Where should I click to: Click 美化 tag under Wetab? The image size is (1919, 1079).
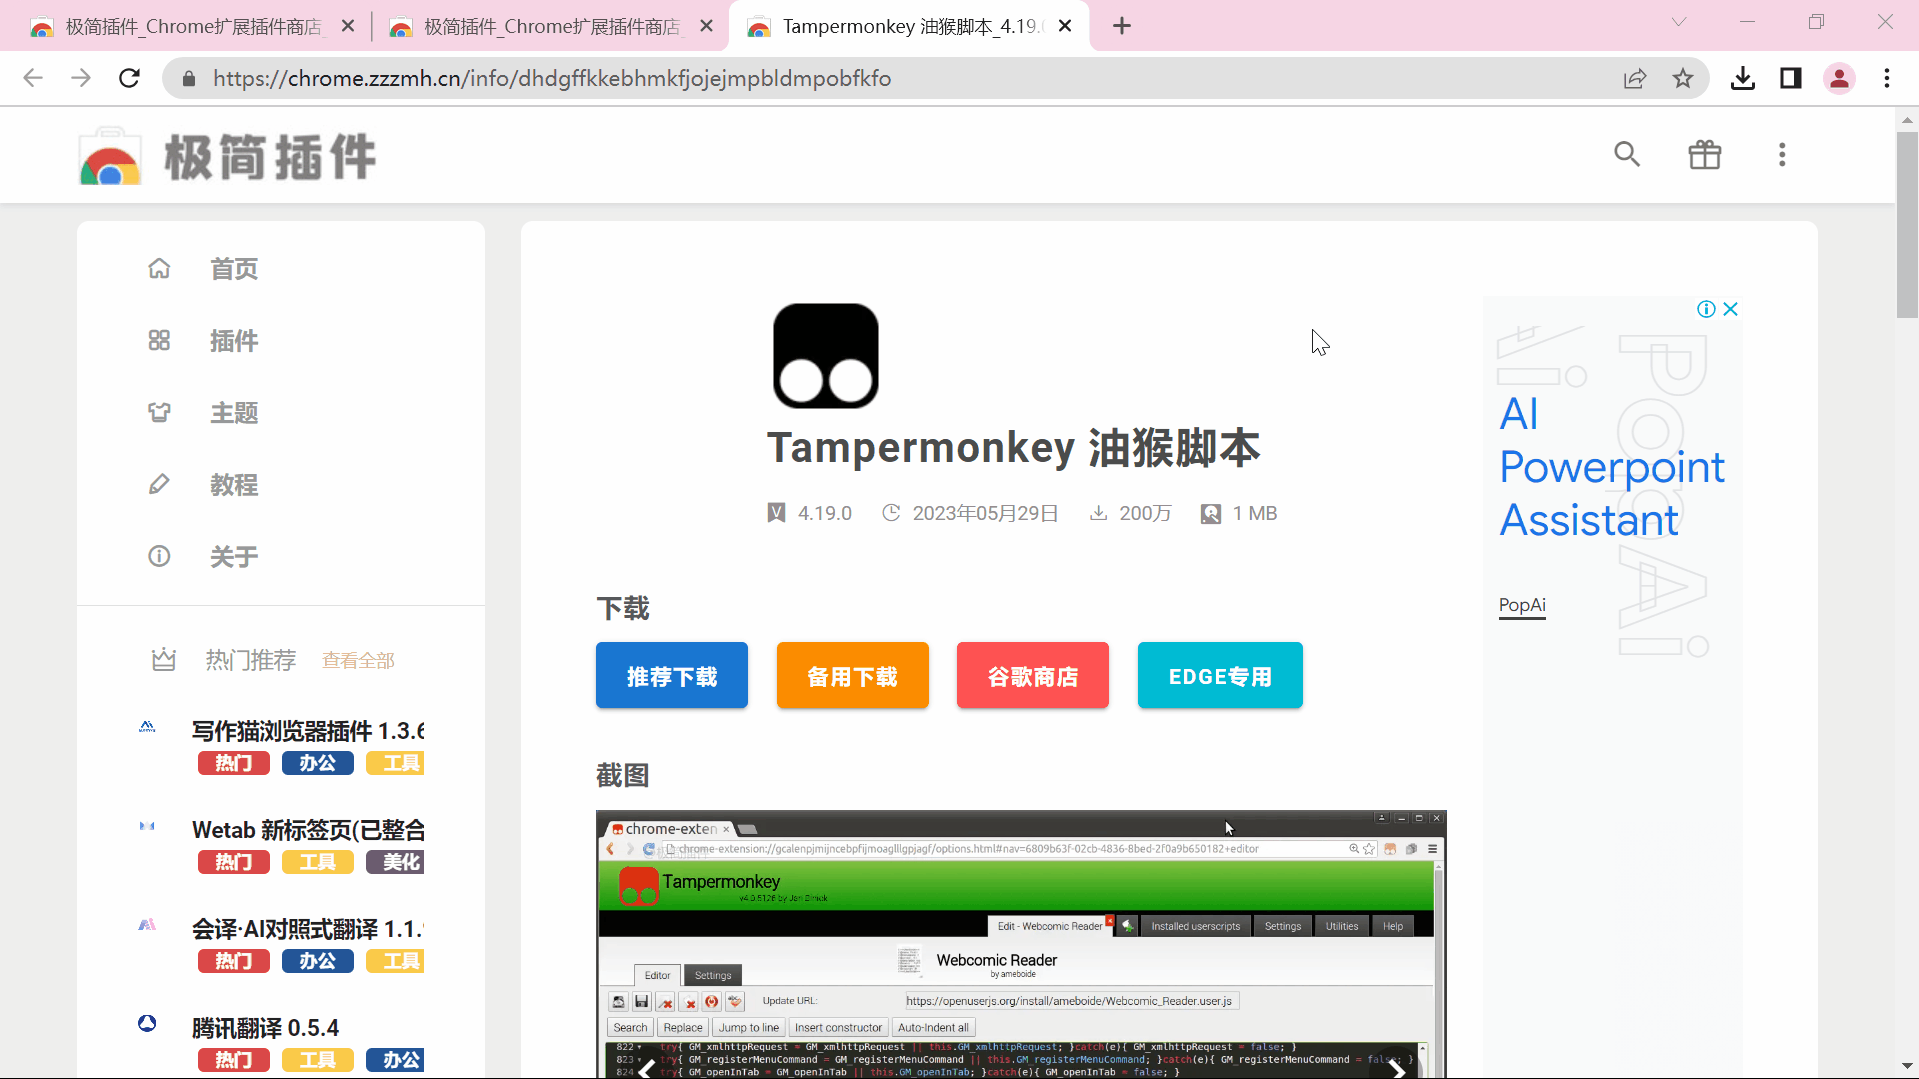(396, 862)
